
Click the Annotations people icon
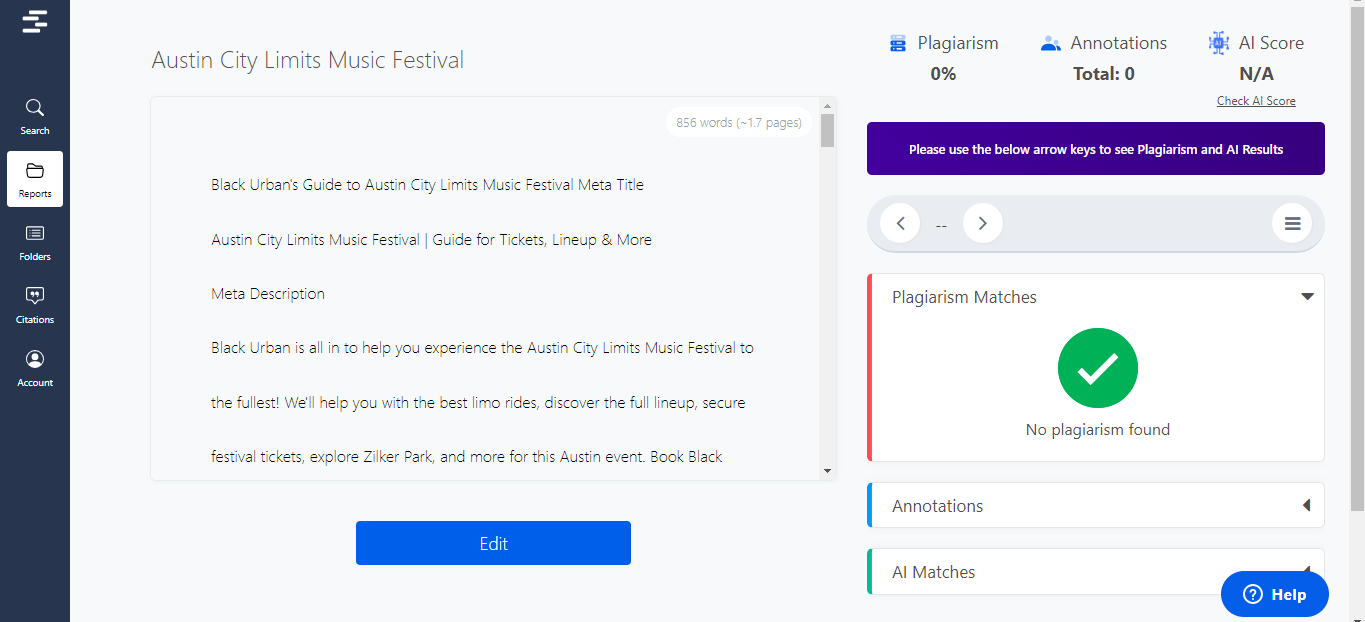point(1050,43)
